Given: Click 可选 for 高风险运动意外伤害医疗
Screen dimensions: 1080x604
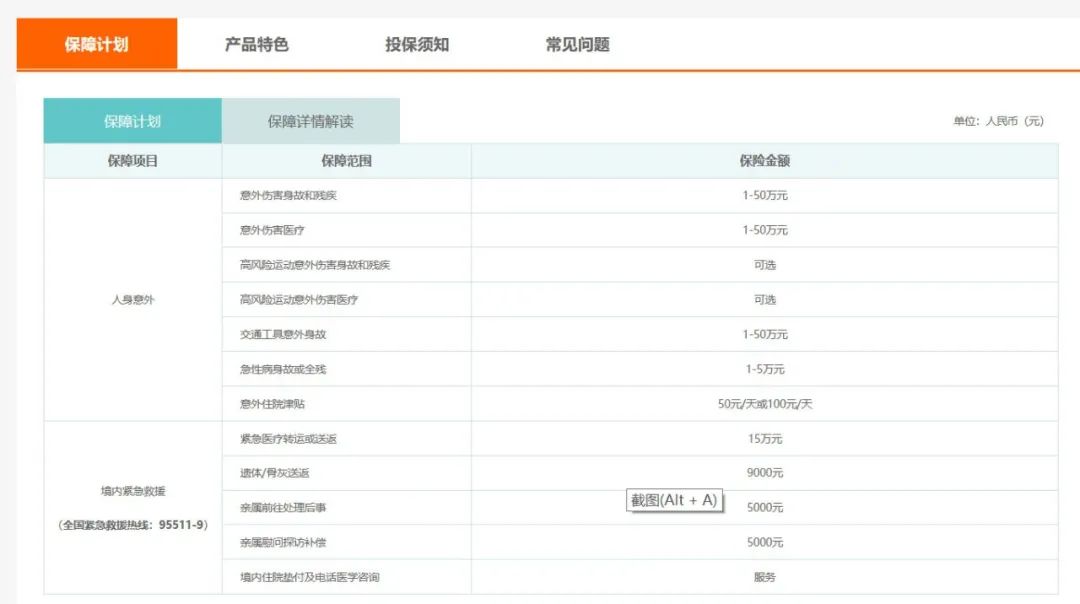Looking at the screenshot, I should [x=765, y=300].
